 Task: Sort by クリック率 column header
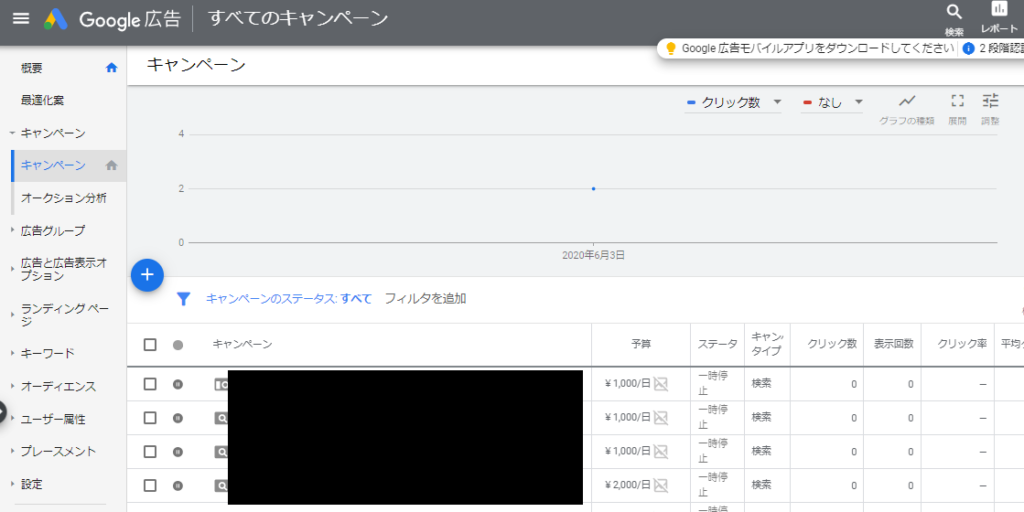[962, 344]
